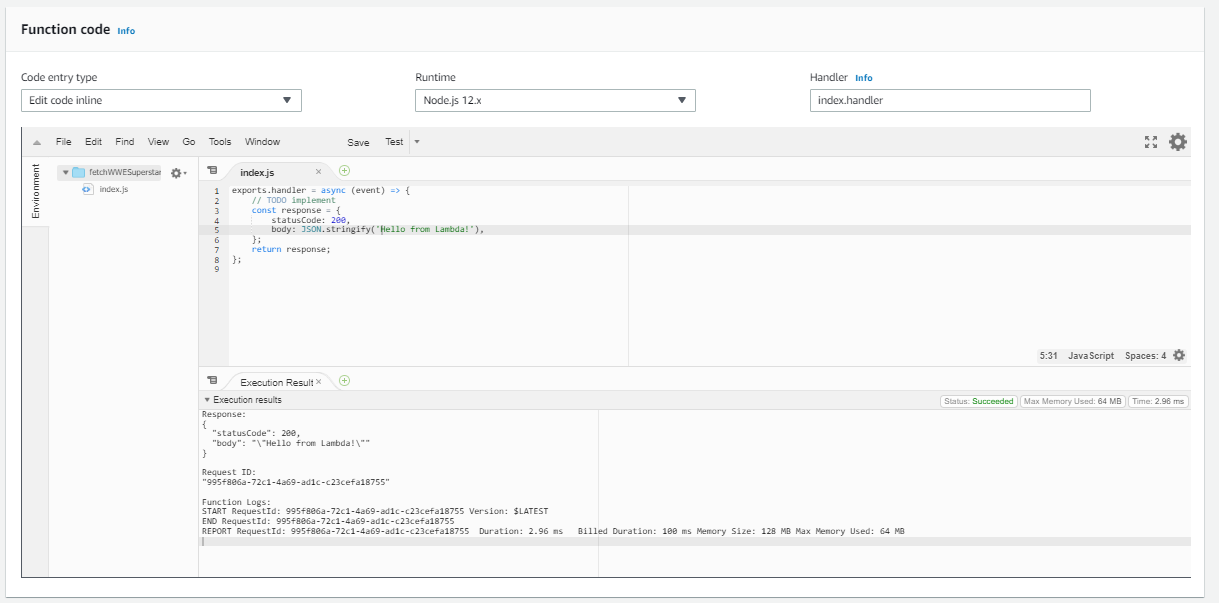
Task: Toggle fullscreen editor mode
Action: click(1150, 141)
